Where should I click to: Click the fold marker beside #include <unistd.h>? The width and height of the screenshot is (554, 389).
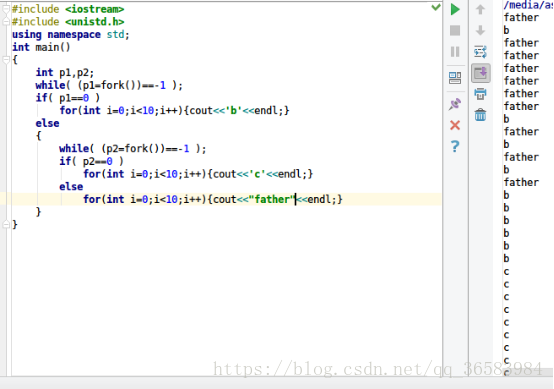coord(6,22)
